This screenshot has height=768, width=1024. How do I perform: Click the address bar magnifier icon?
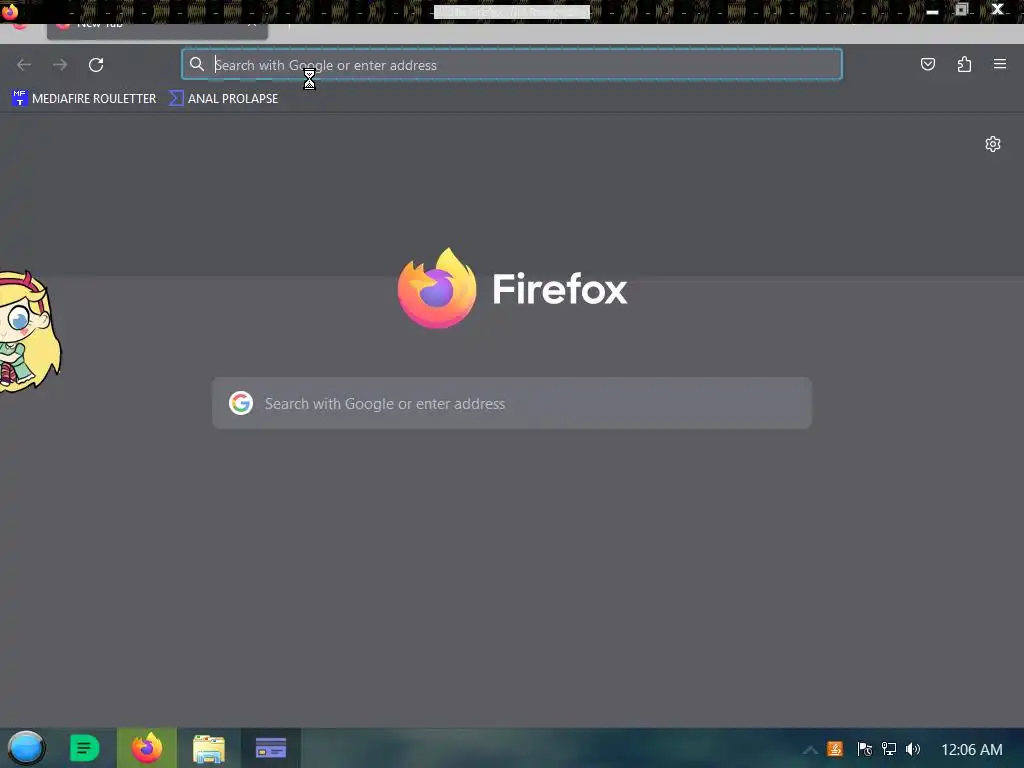pos(197,64)
